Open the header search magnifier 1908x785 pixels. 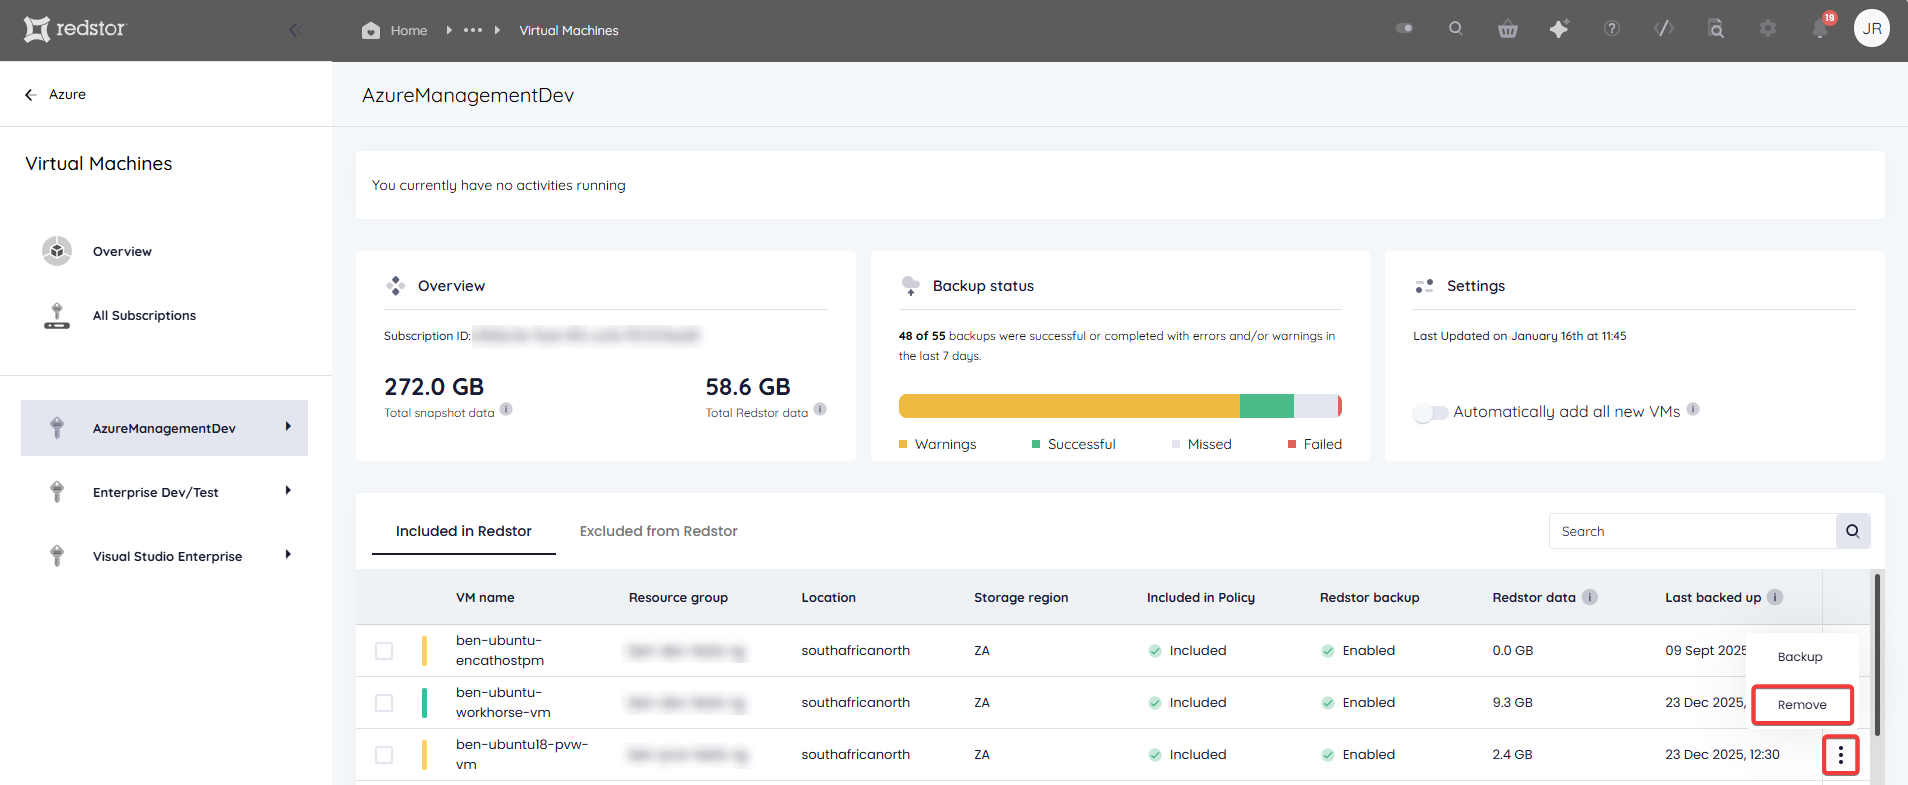[1456, 29]
